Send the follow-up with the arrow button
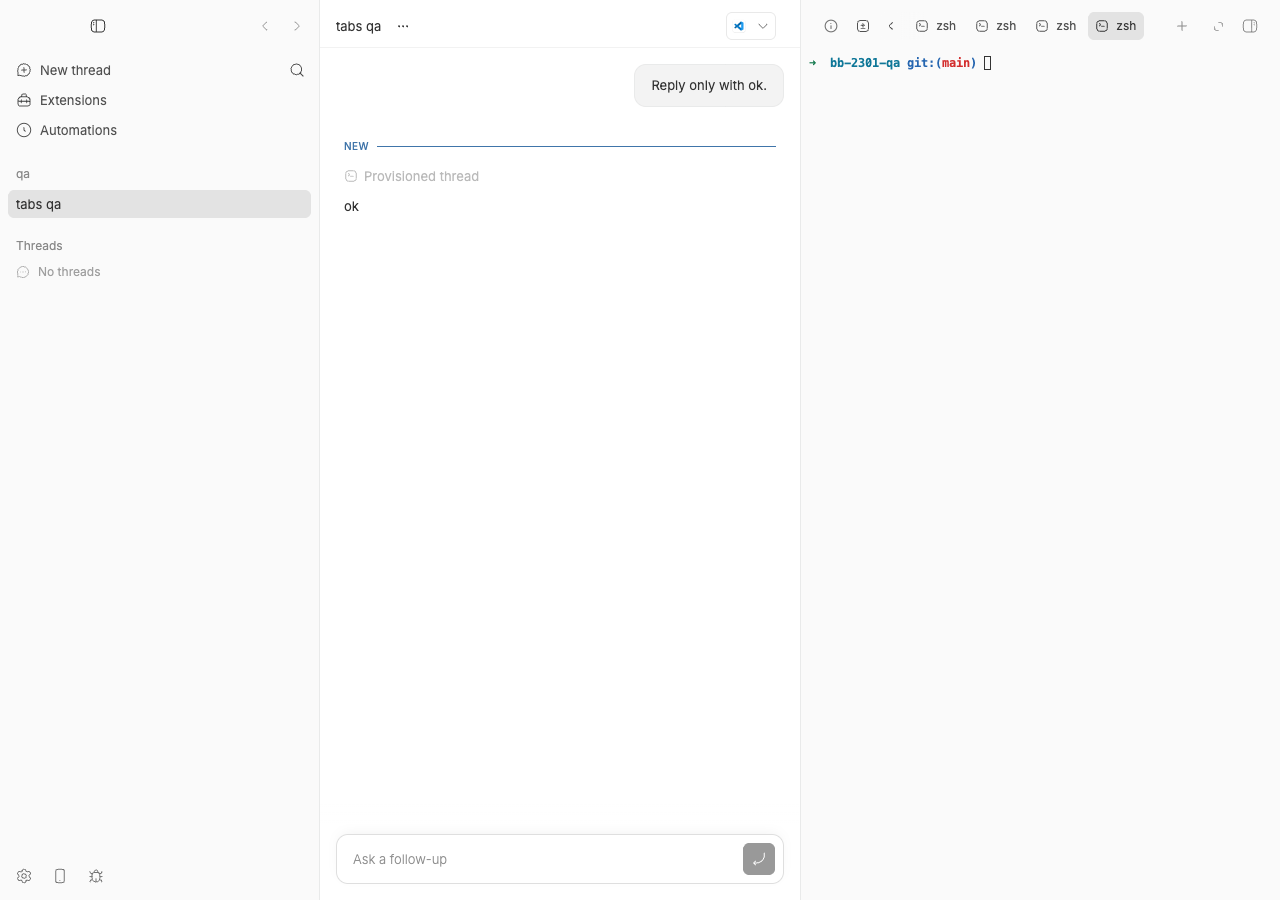The height and width of the screenshot is (900, 1280). [759, 859]
